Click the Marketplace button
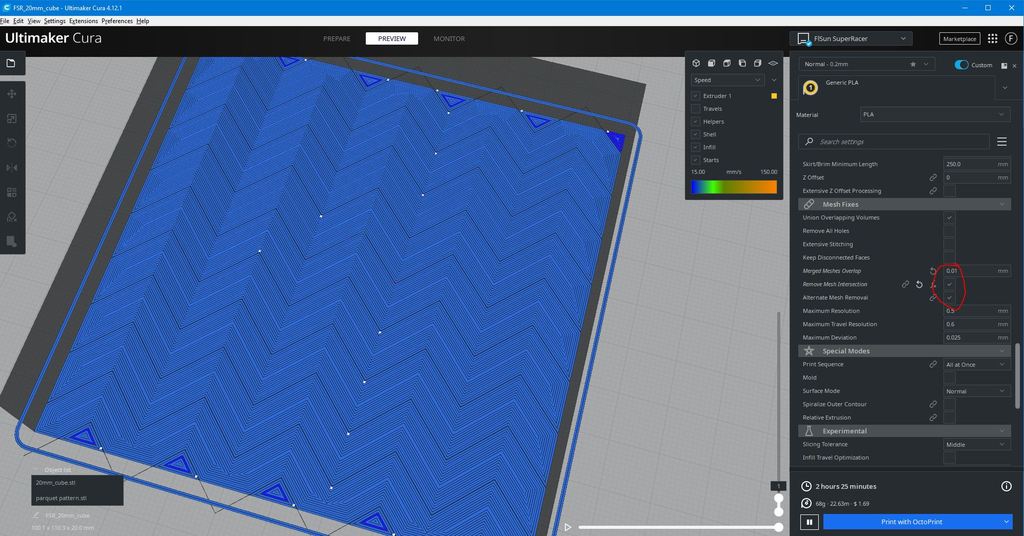Image resolution: width=1024 pixels, height=536 pixels. [959, 39]
